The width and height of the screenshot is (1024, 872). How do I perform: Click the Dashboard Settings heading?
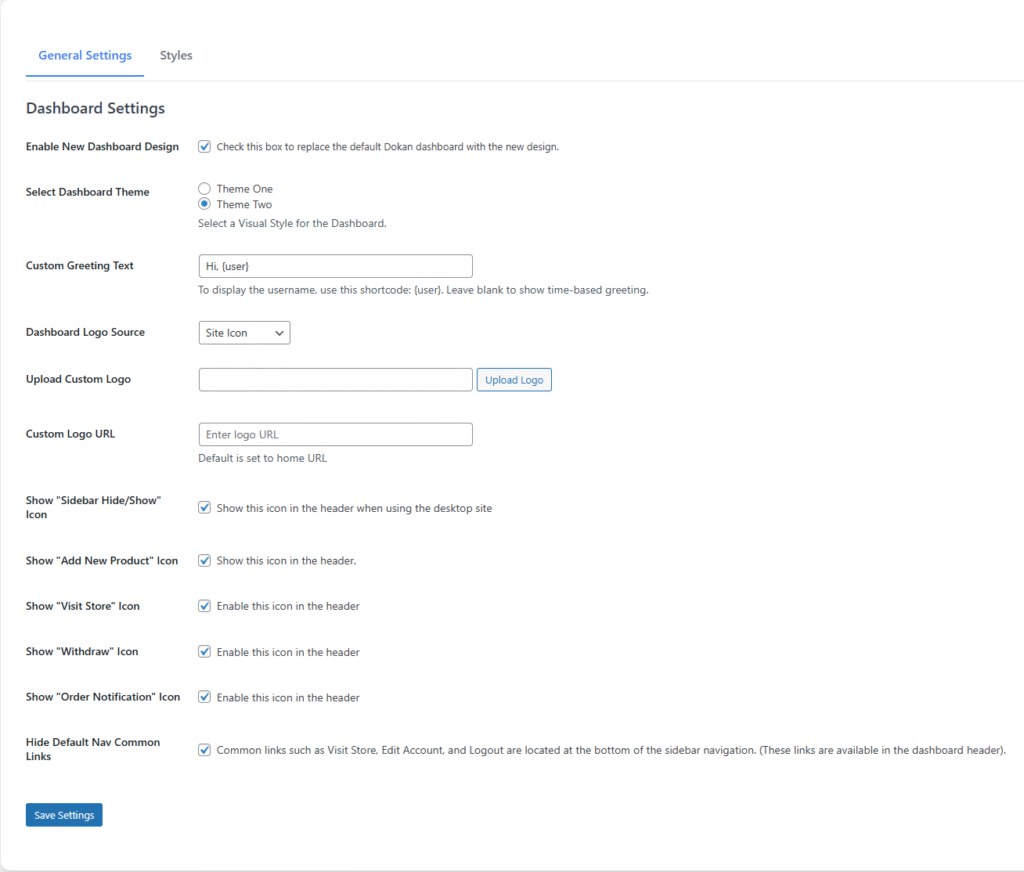[95, 108]
